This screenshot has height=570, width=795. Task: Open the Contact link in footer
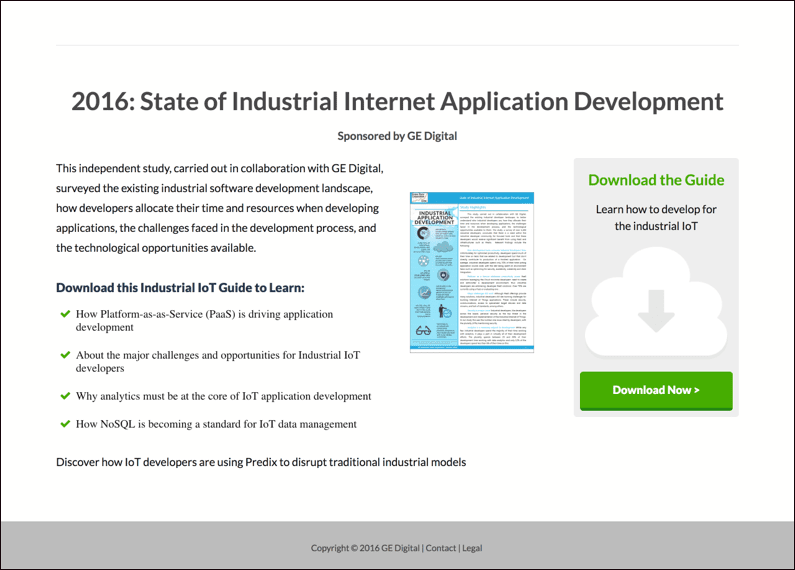coord(441,548)
